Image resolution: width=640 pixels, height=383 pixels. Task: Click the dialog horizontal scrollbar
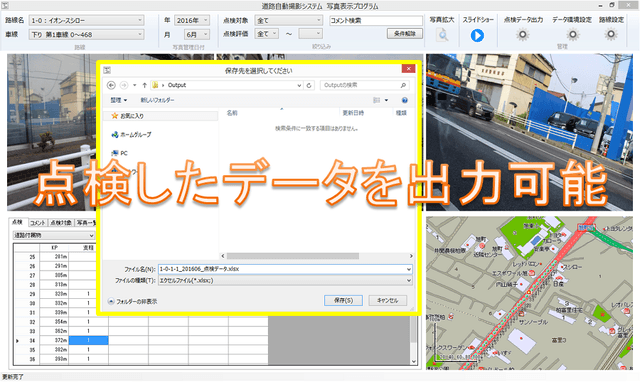(x=293, y=256)
